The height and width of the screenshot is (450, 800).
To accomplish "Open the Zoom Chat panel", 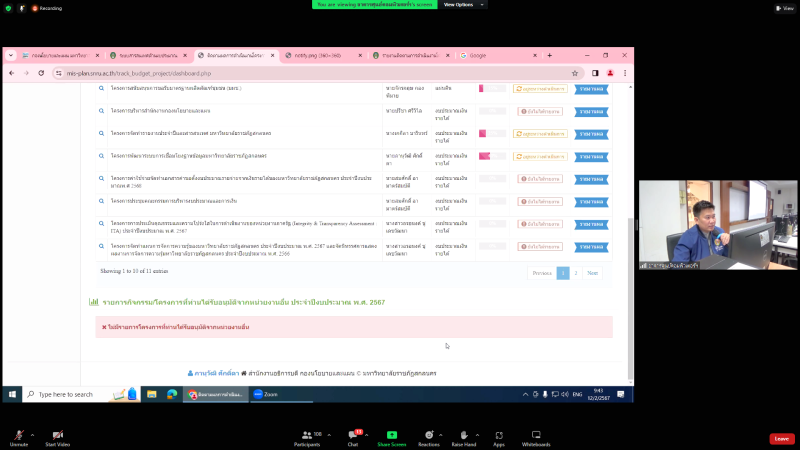I will tap(352, 435).
